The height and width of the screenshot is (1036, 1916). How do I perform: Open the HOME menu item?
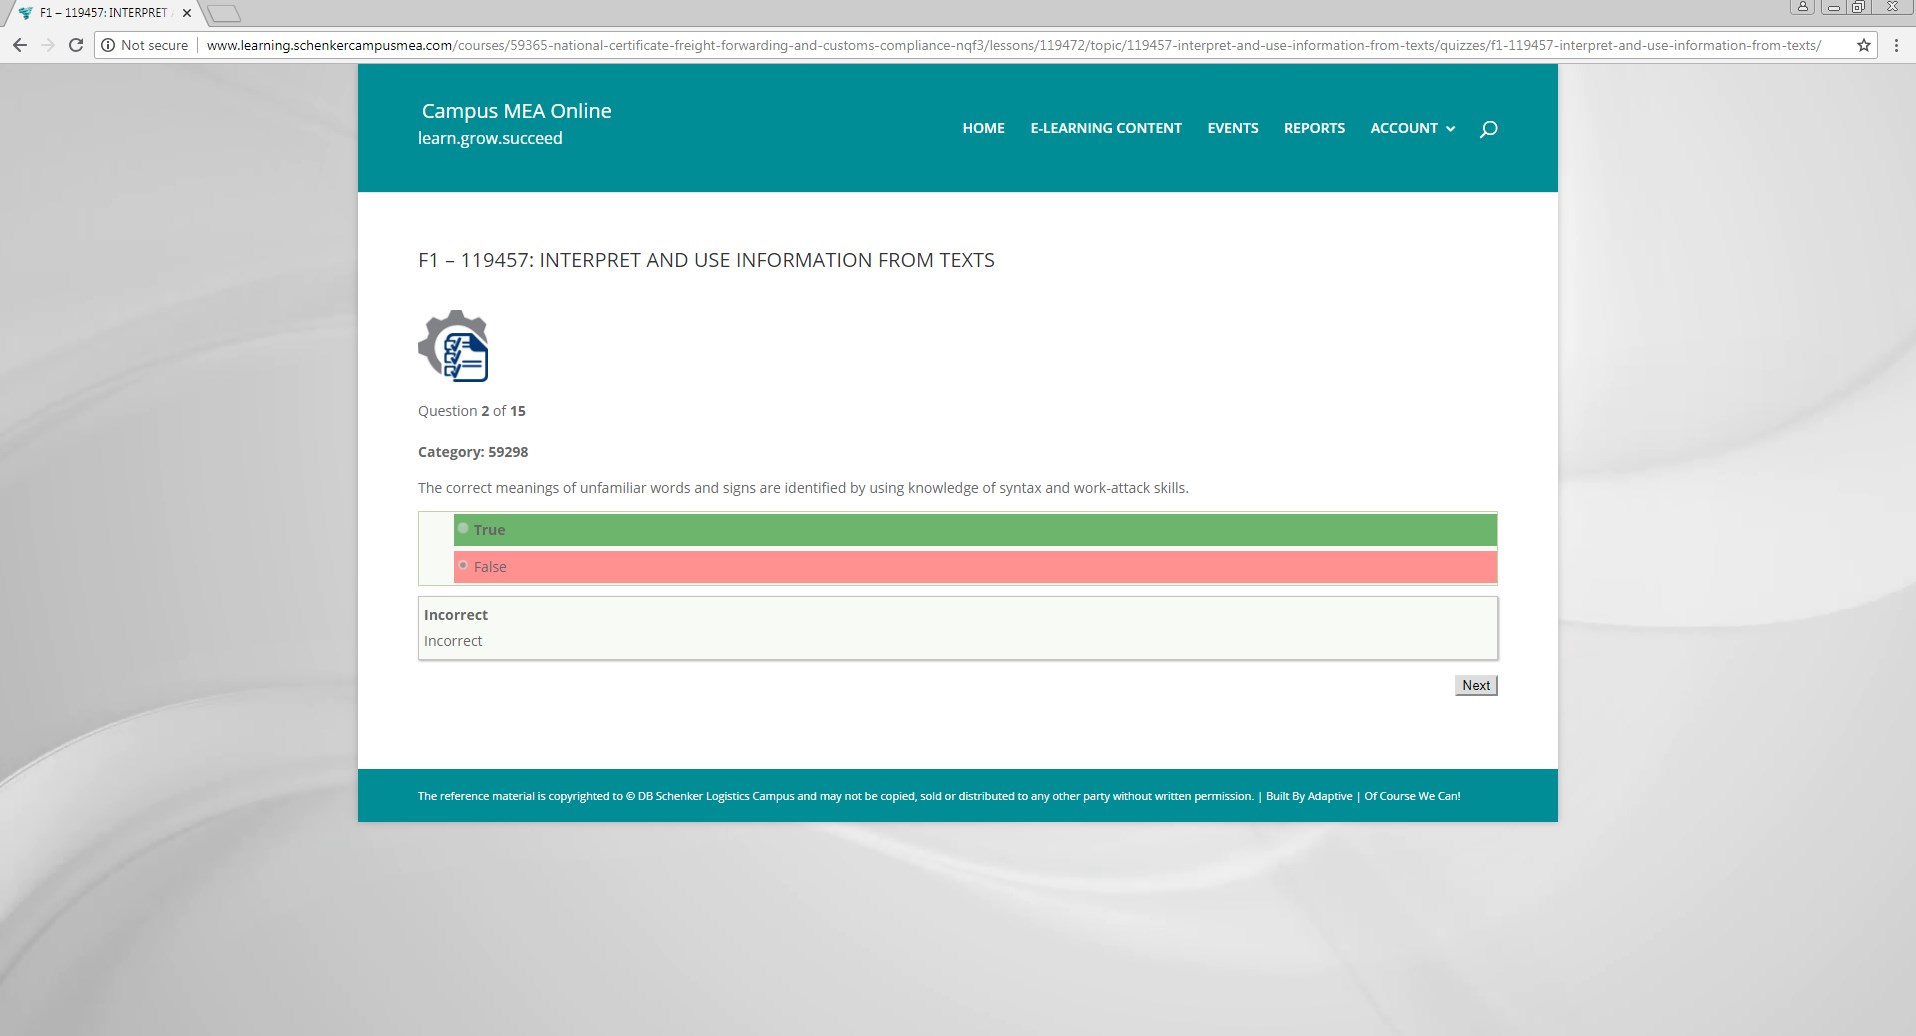coord(983,128)
